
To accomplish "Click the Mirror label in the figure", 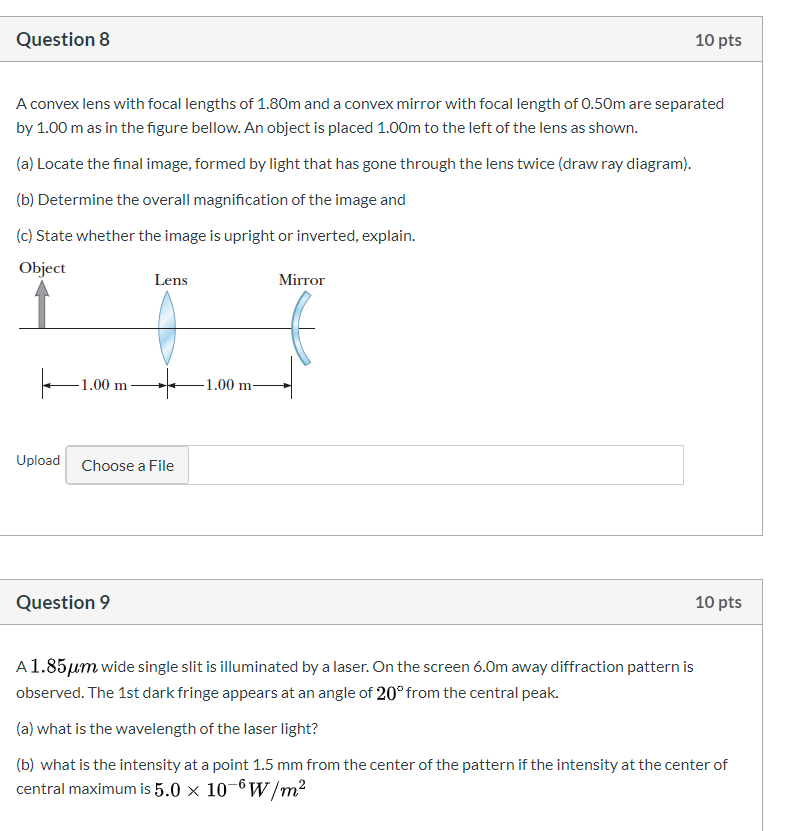I will pos(302,280).
